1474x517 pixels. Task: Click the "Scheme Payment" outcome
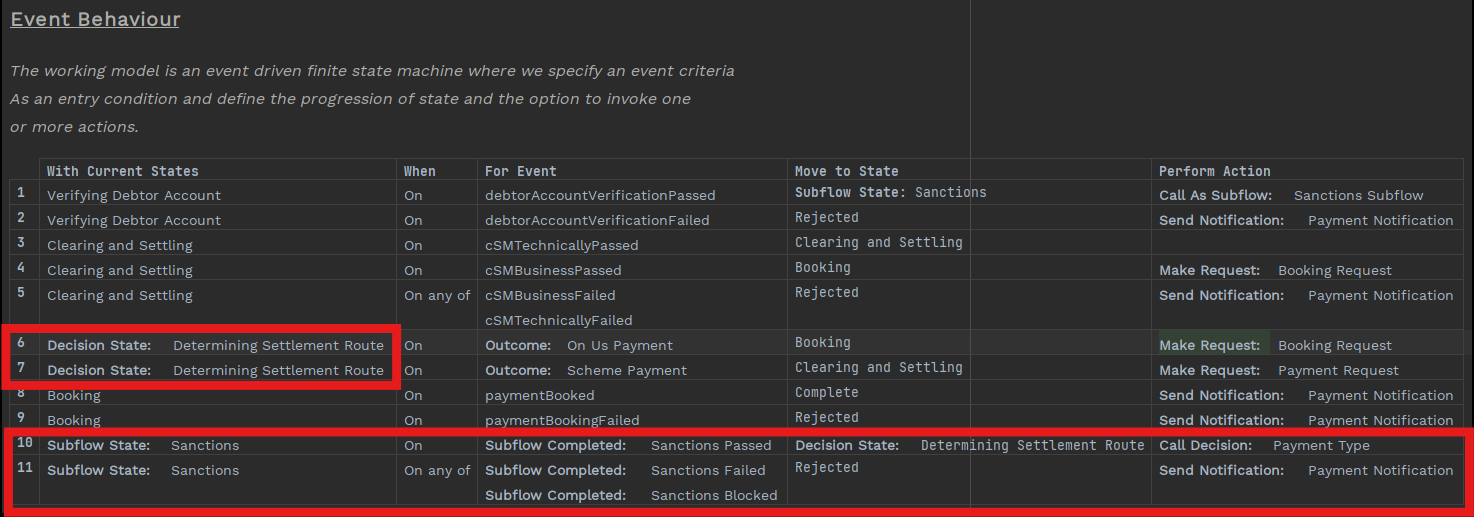[626, 370]
